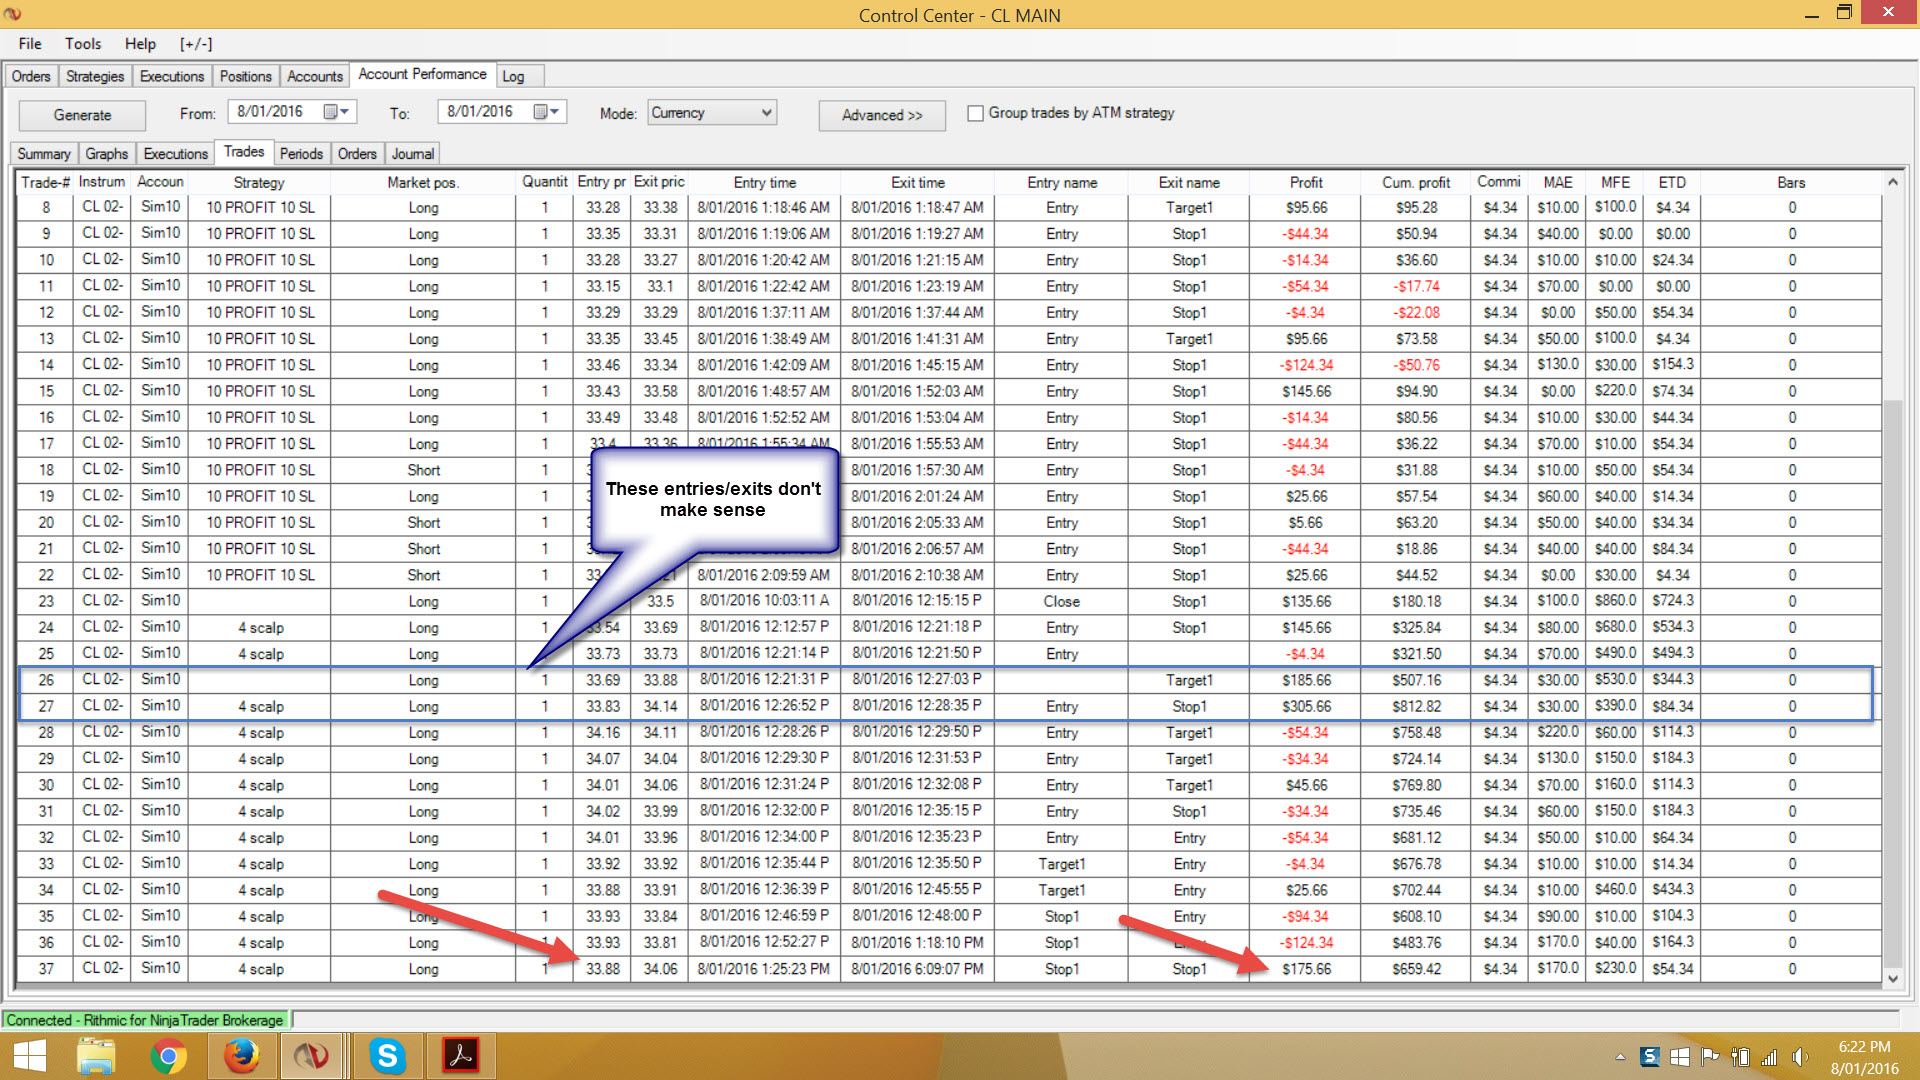Click the Generate button

click(x=82, y=115)
